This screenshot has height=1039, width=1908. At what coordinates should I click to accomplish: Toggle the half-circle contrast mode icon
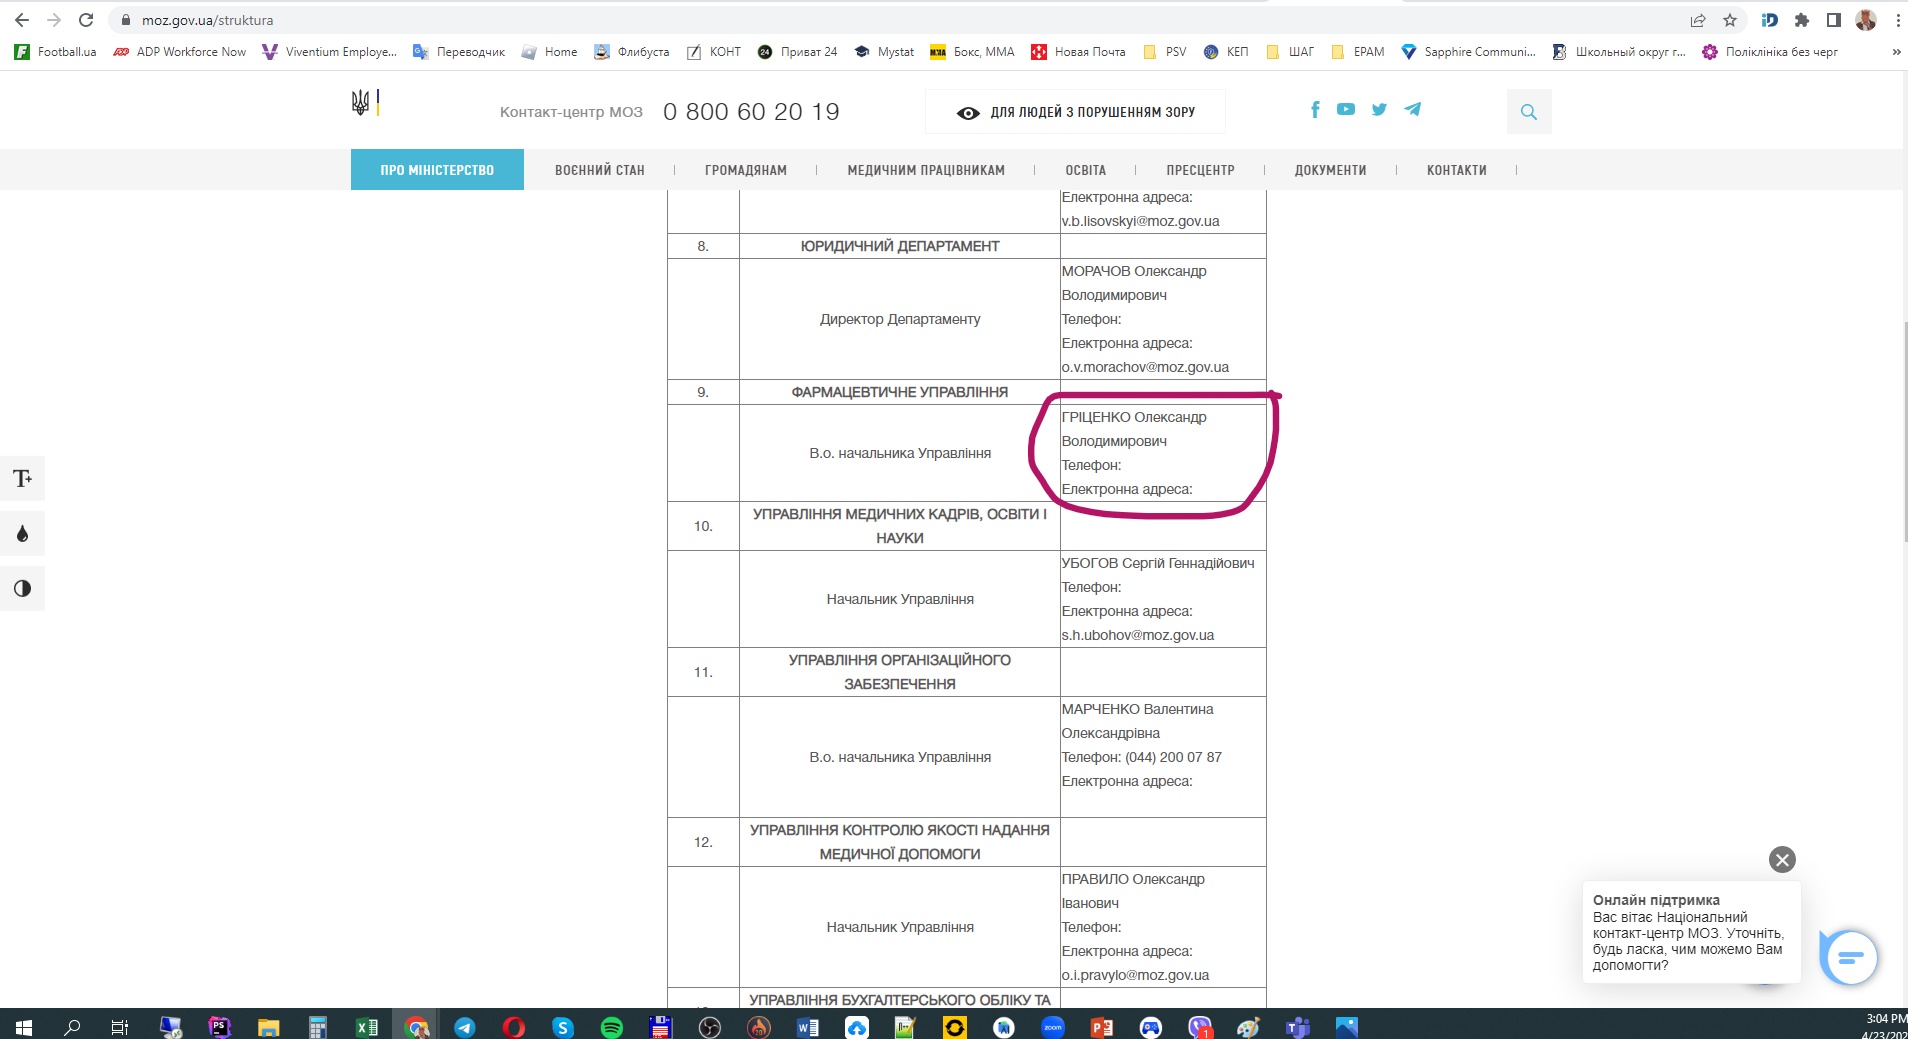(x=22, y=589)
